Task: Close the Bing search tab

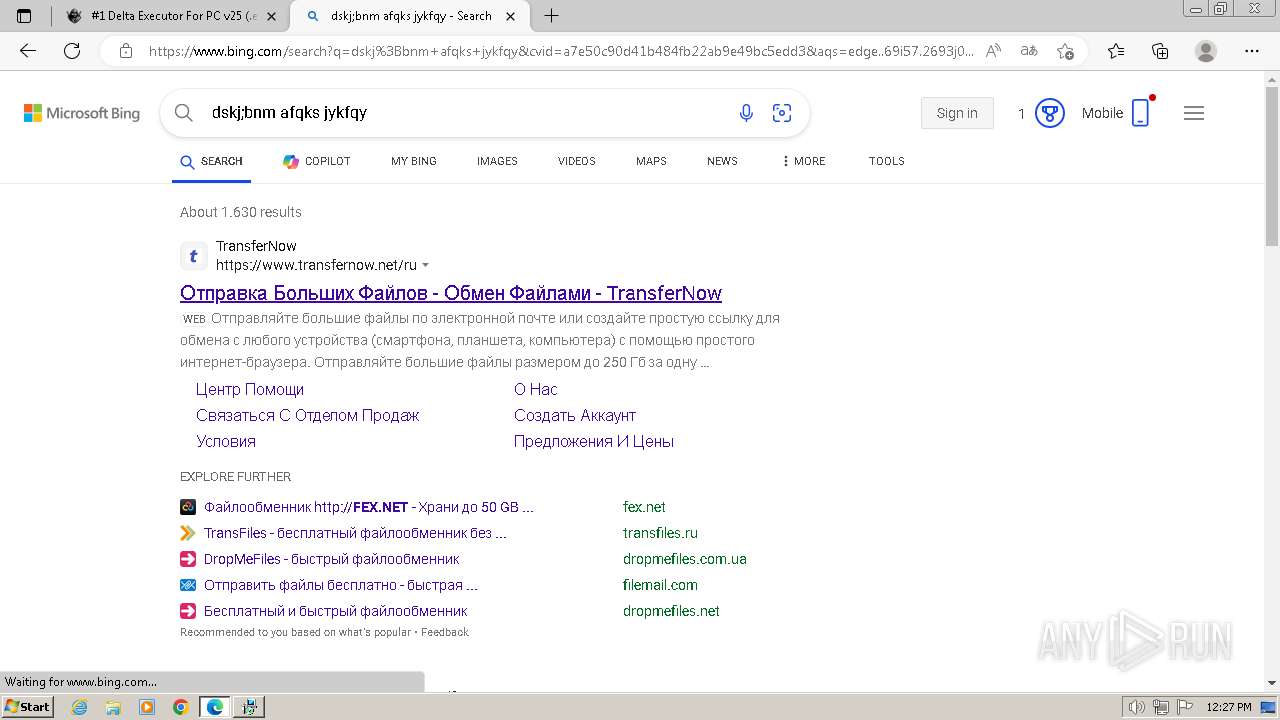Action: click(x=511, y=16)
